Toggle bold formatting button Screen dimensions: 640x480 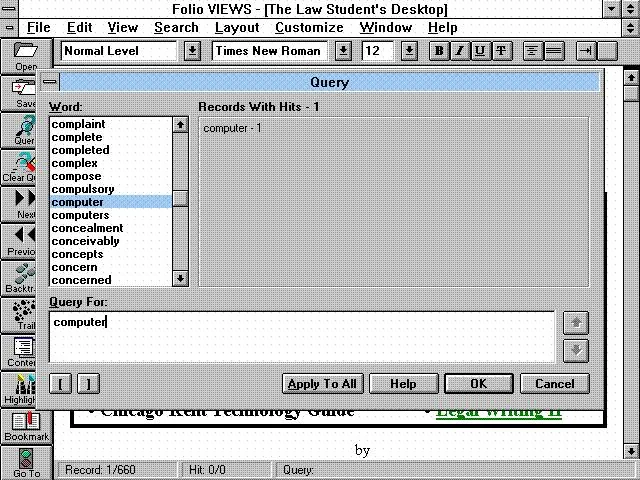pyautogui.click(x=439, y=51)
